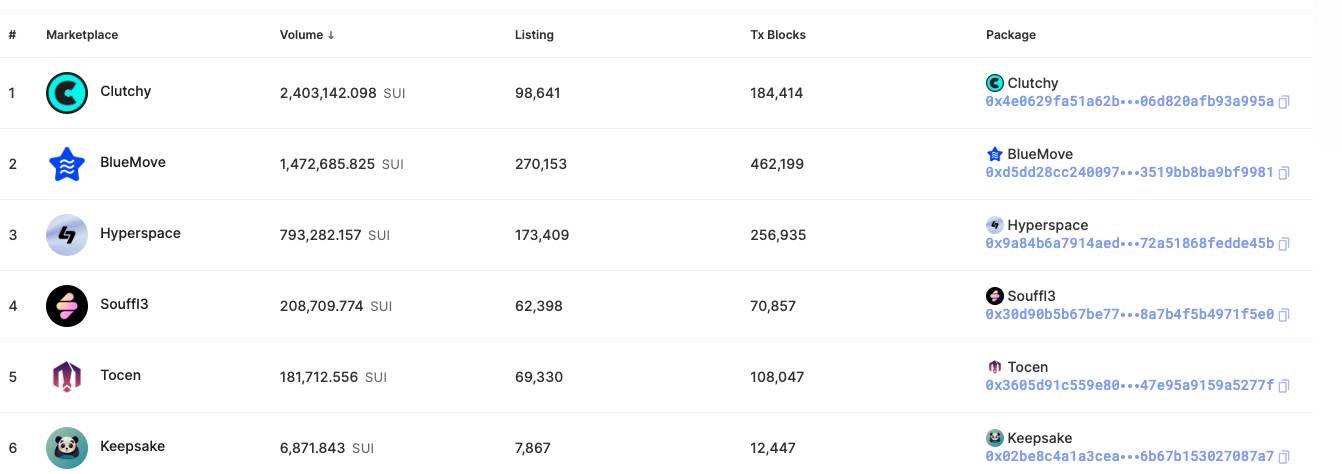Image resolution: width=1342 pixels, height=474 pixels.
Task: Click the Clutchy marketplace logo
Action: click(67, 93)
